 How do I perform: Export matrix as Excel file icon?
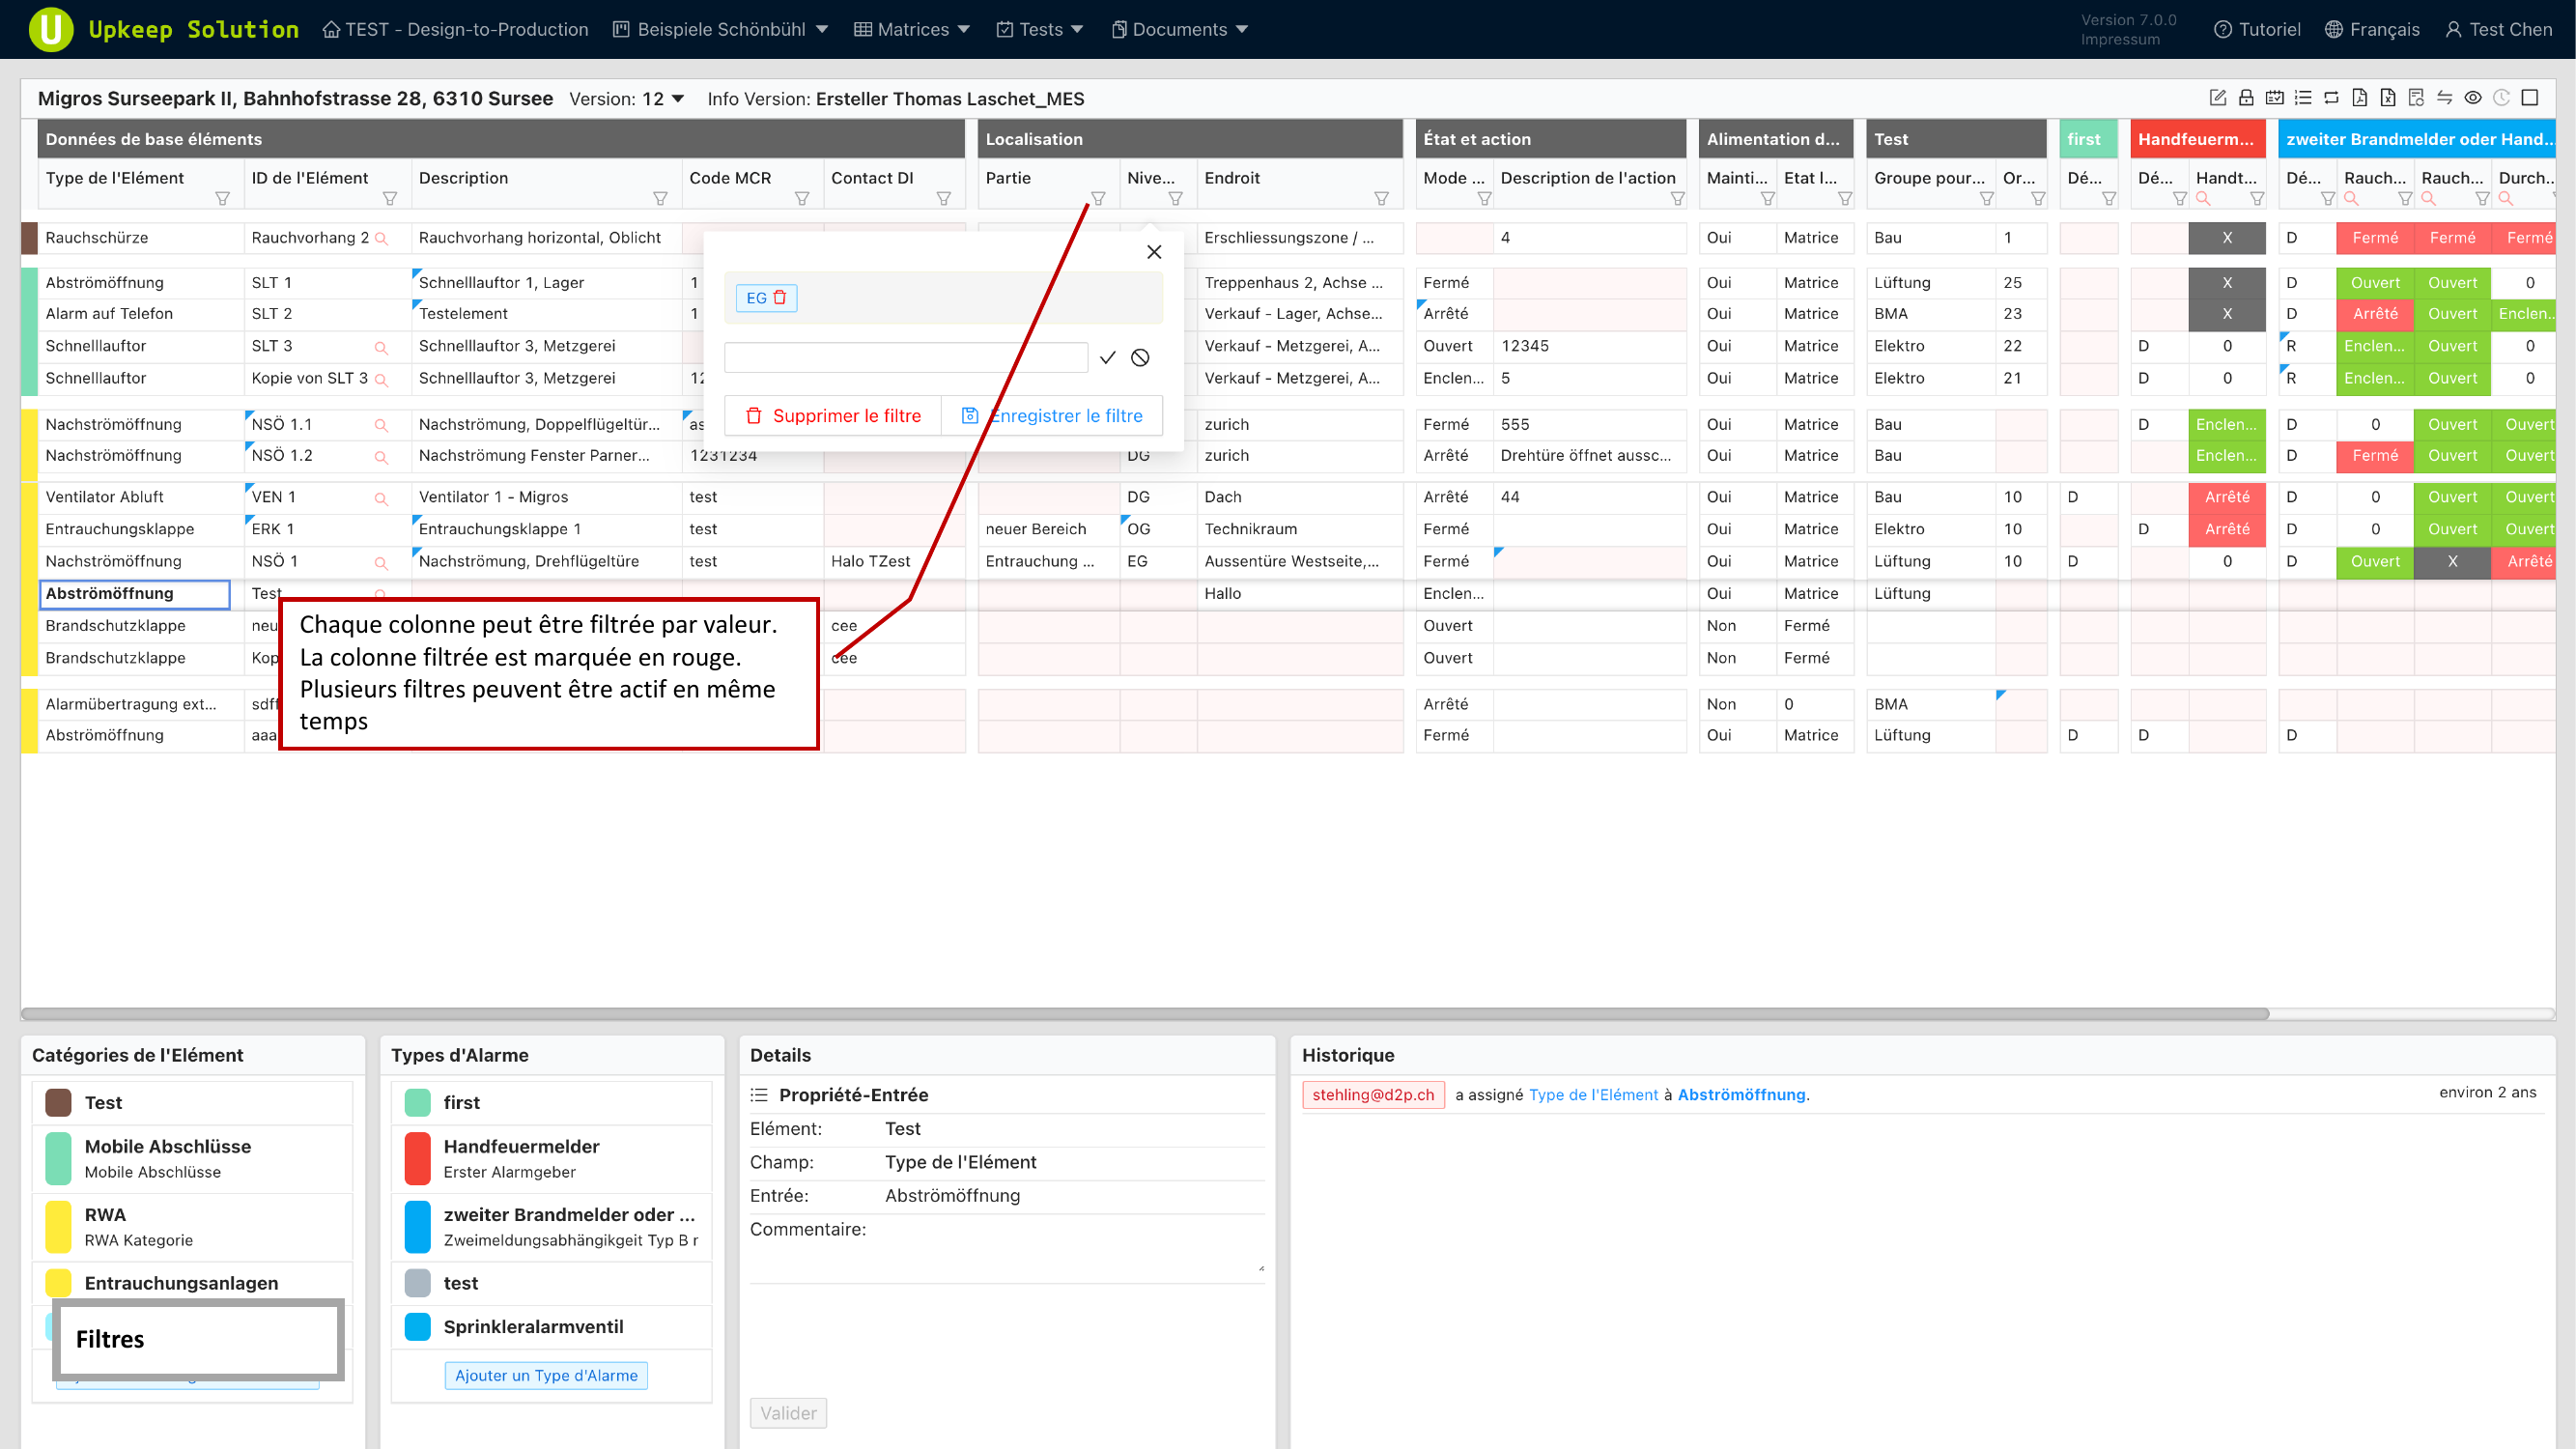pos(2388,97)
